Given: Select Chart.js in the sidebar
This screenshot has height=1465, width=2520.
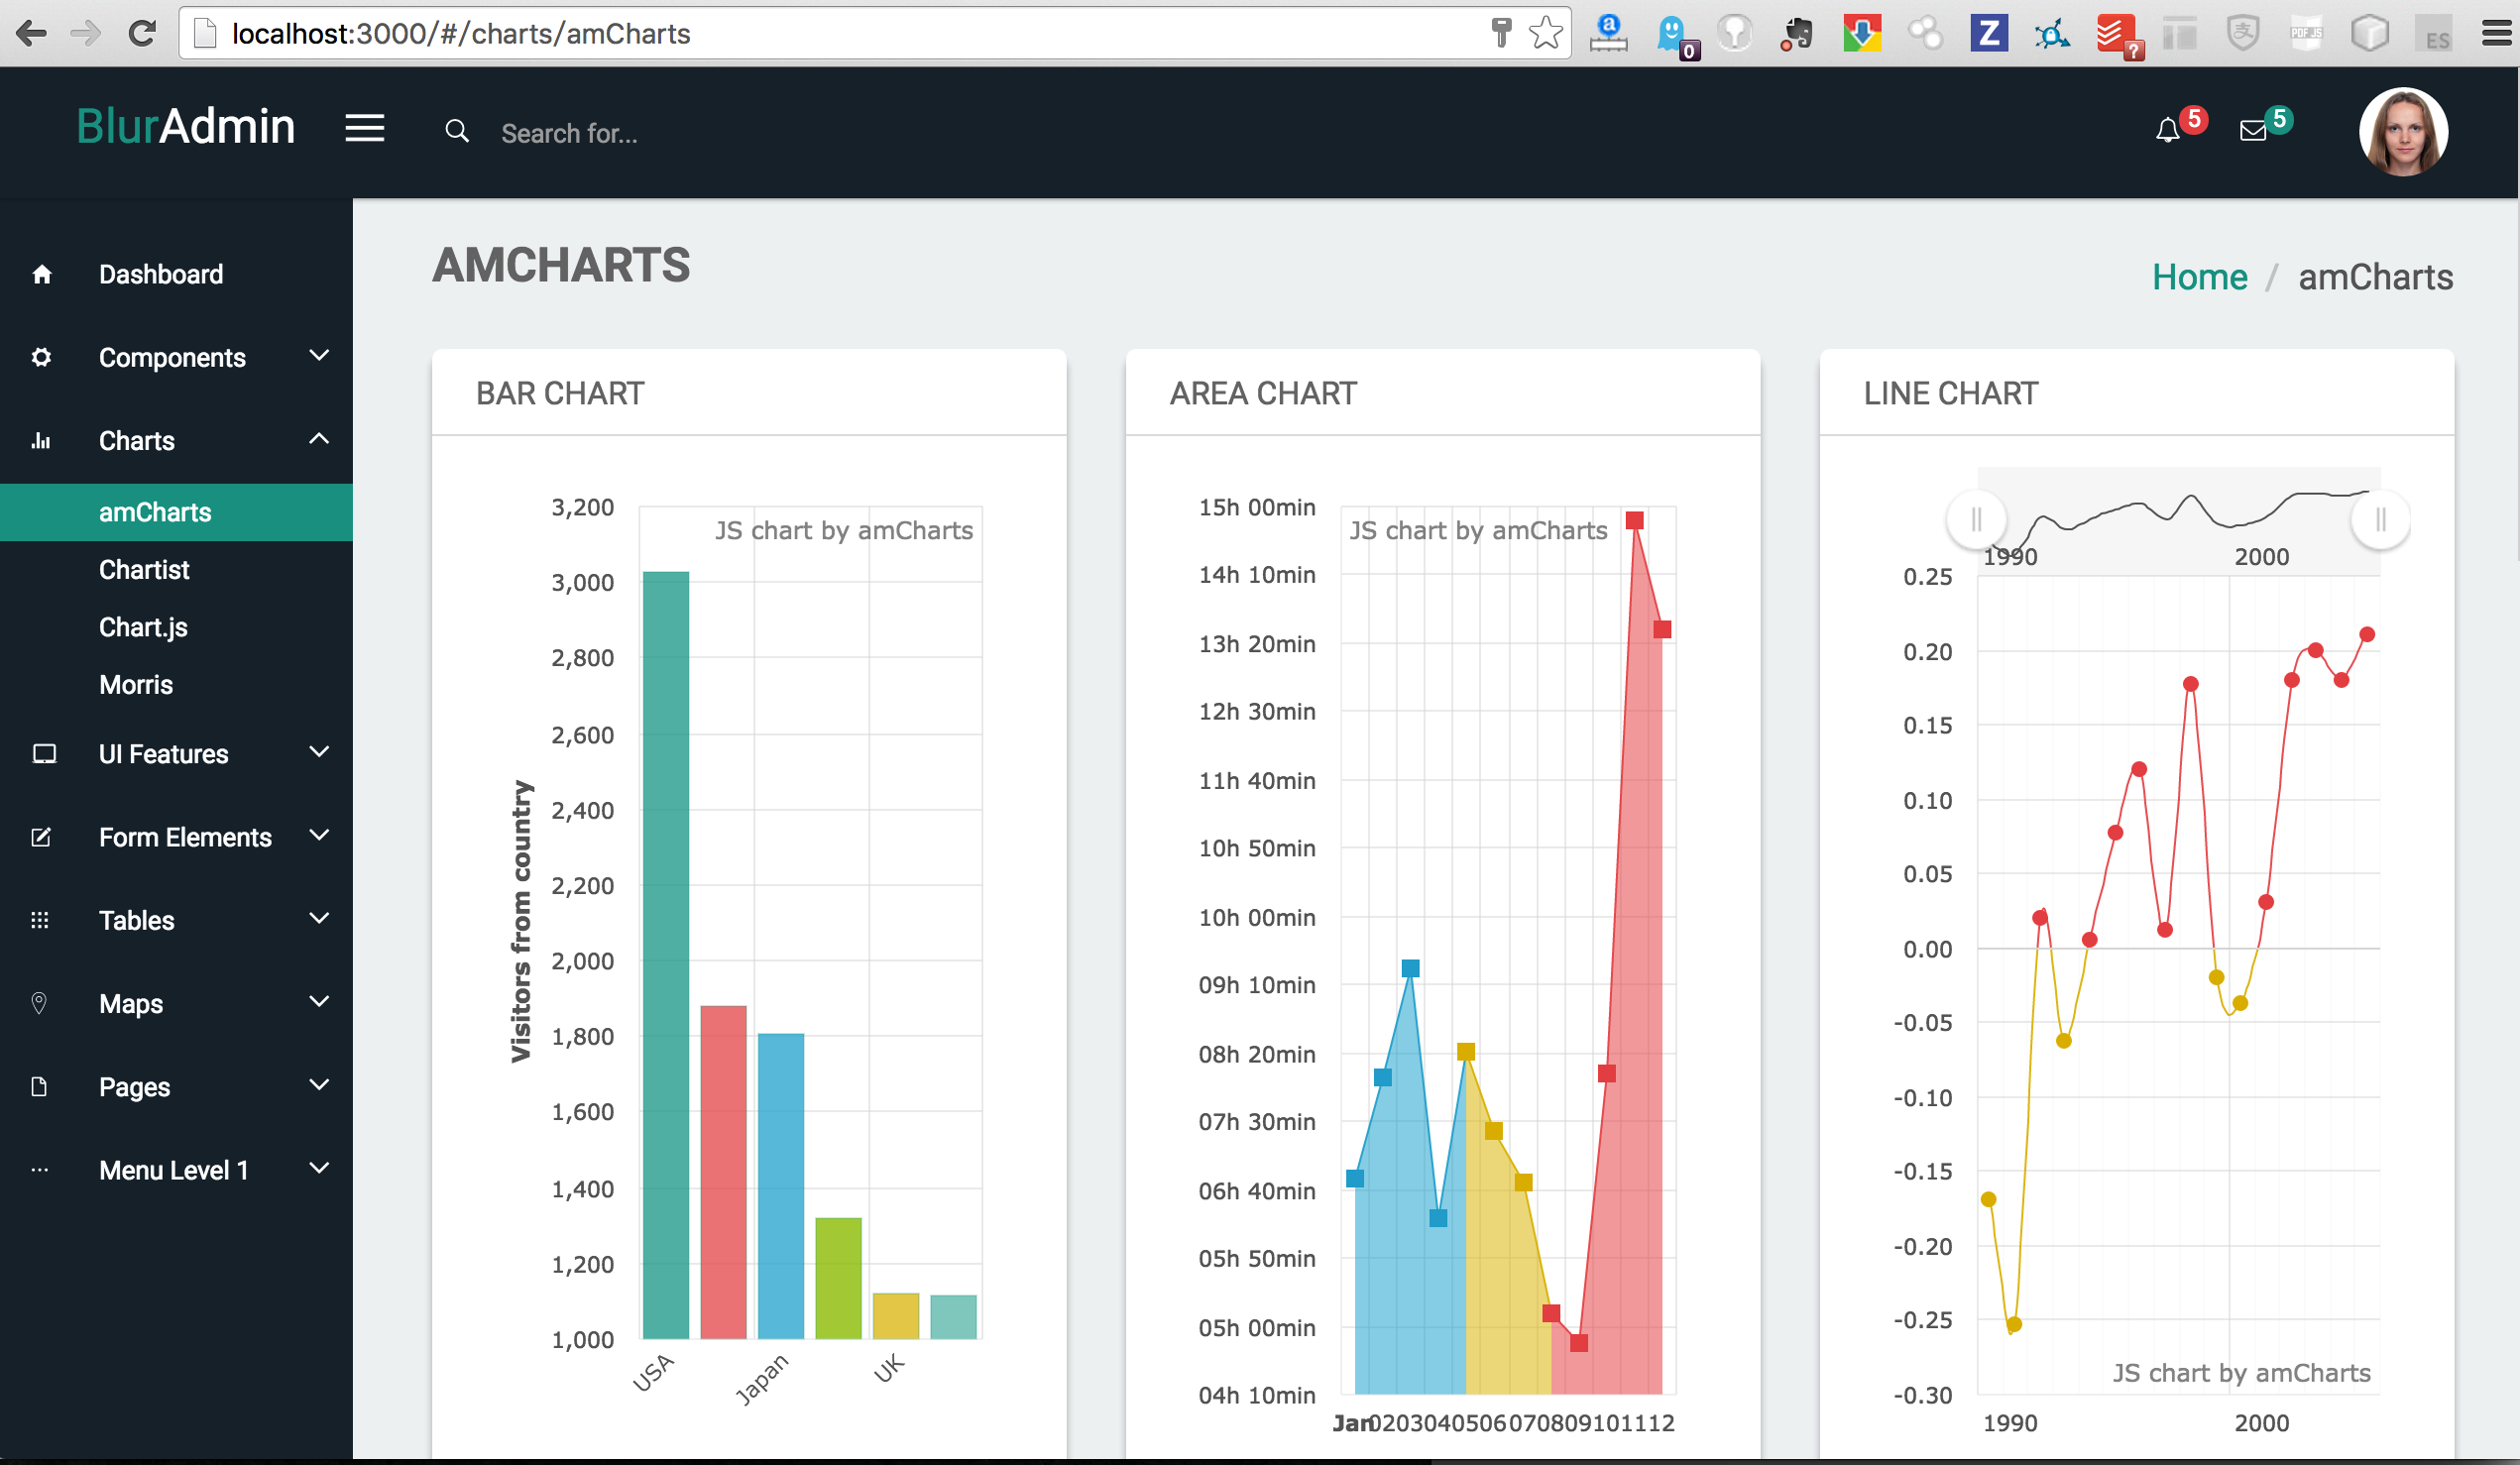Looking at the screenshot, I should coord(143,627).
